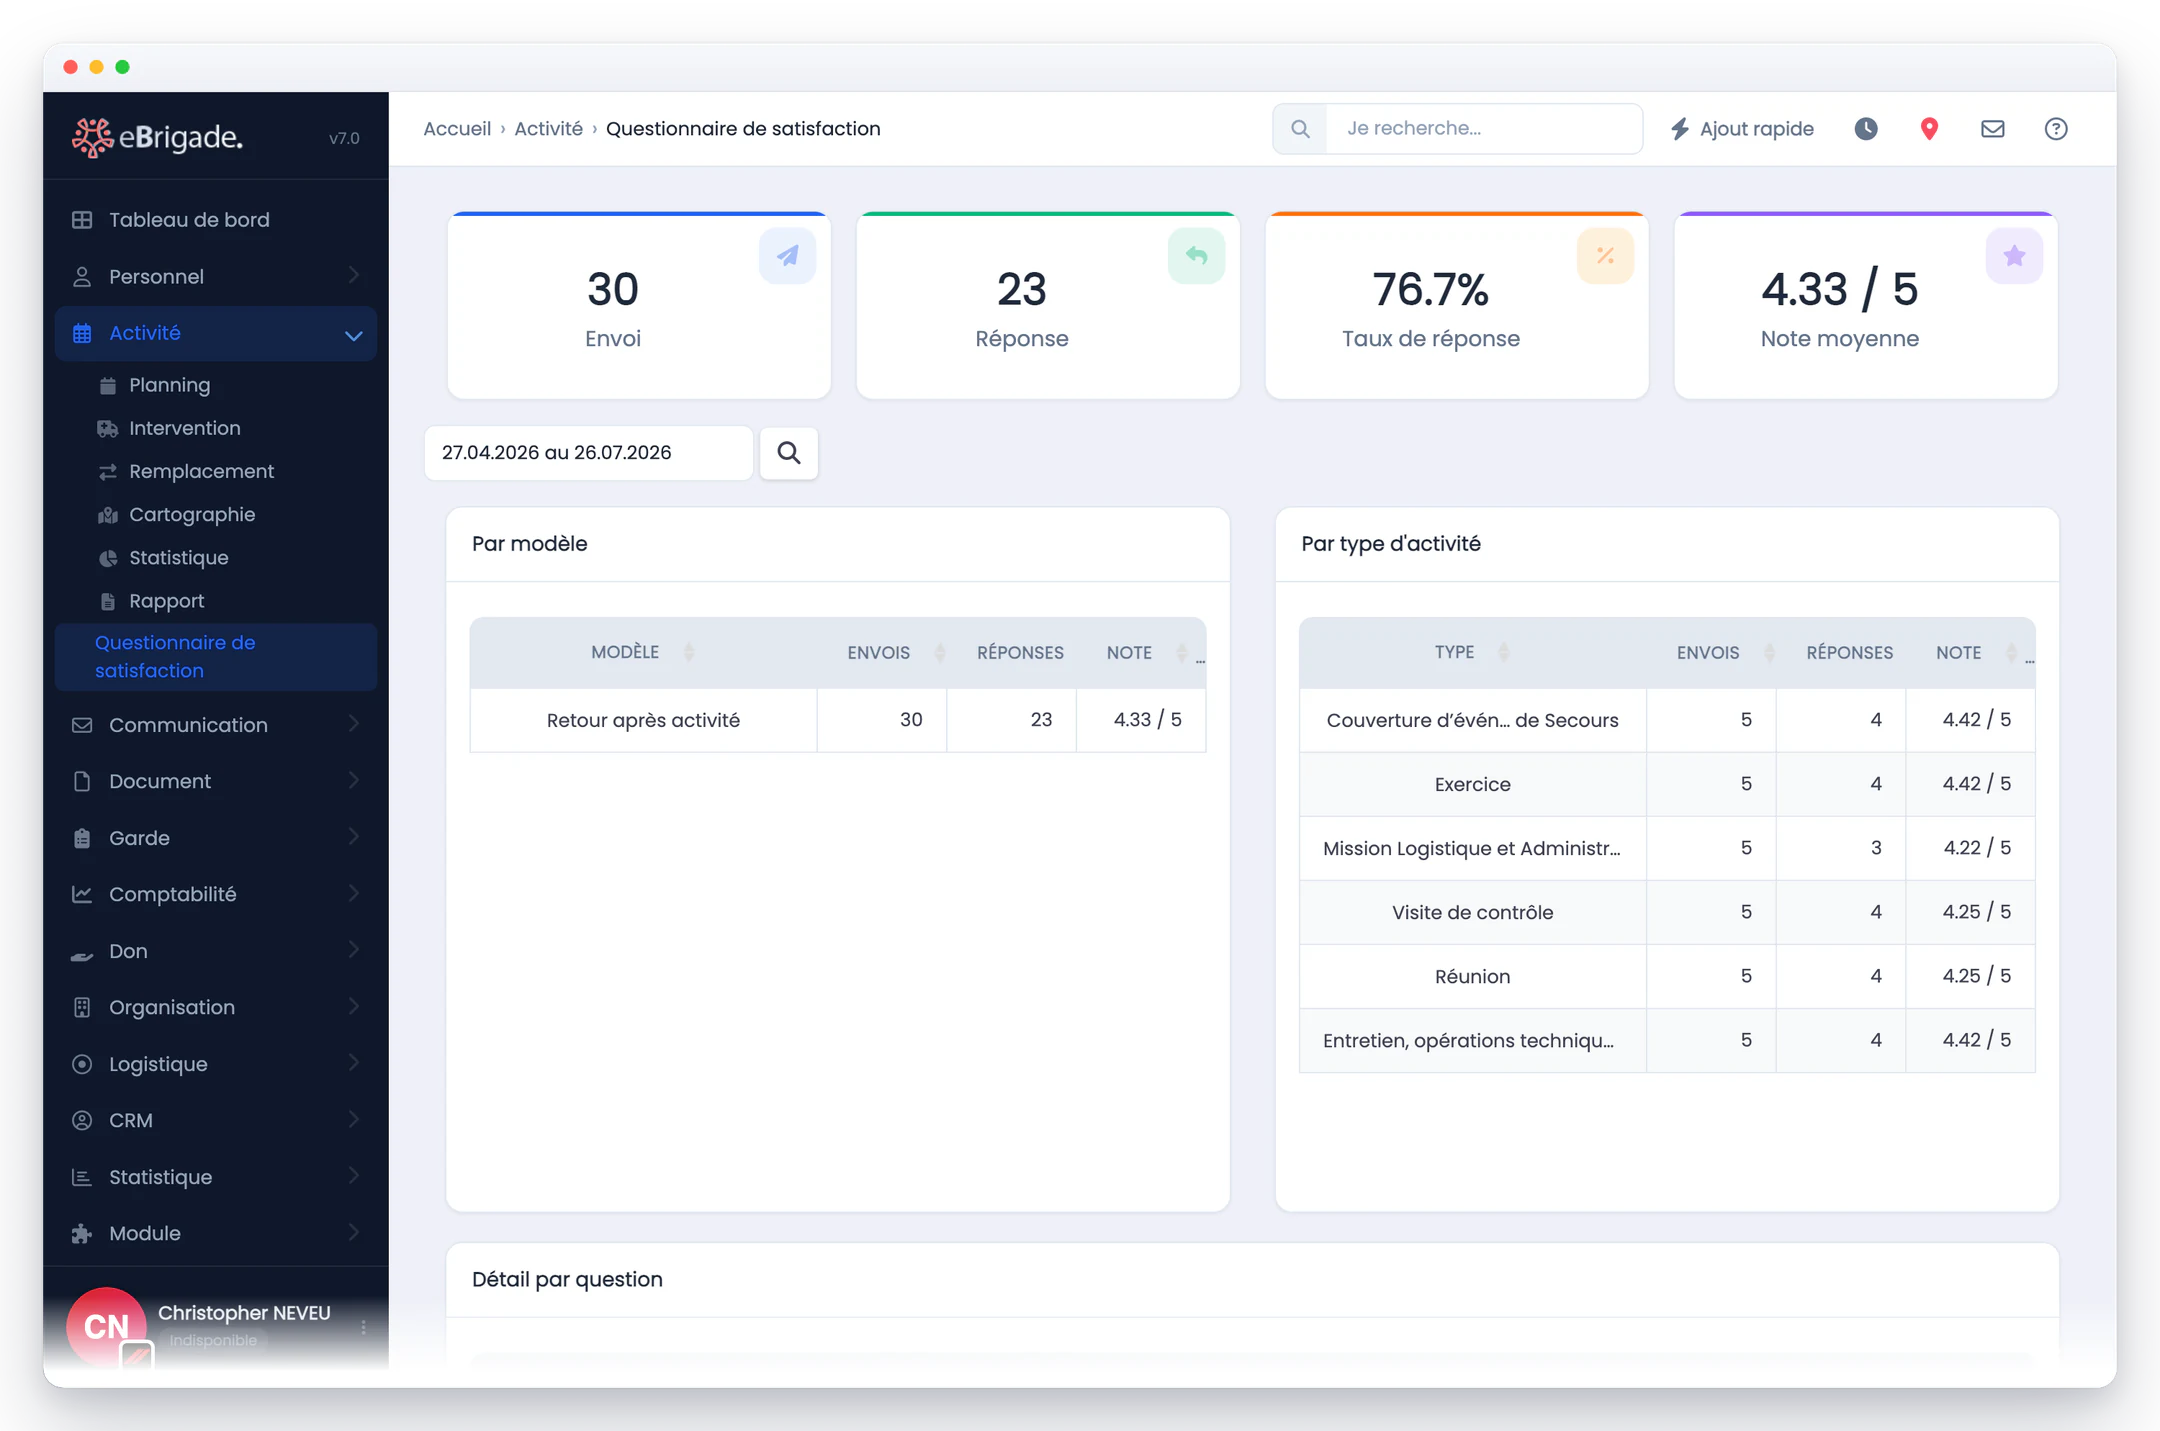Open the Planning submenu item

(x=169, y=385)
